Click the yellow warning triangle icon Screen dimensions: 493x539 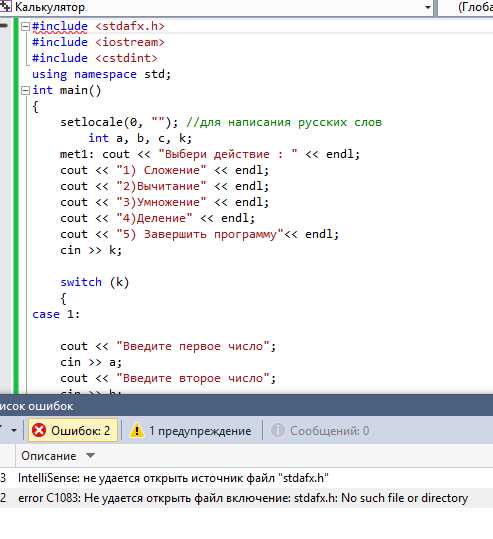click(137, 430)
